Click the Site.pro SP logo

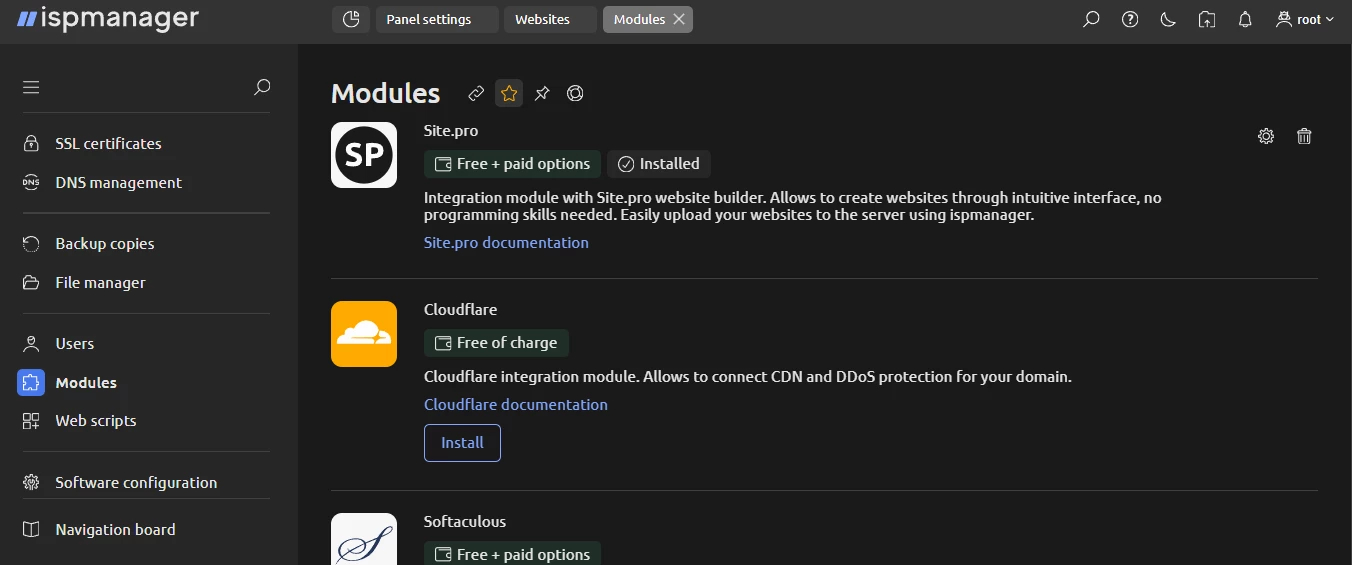point(364,155)
